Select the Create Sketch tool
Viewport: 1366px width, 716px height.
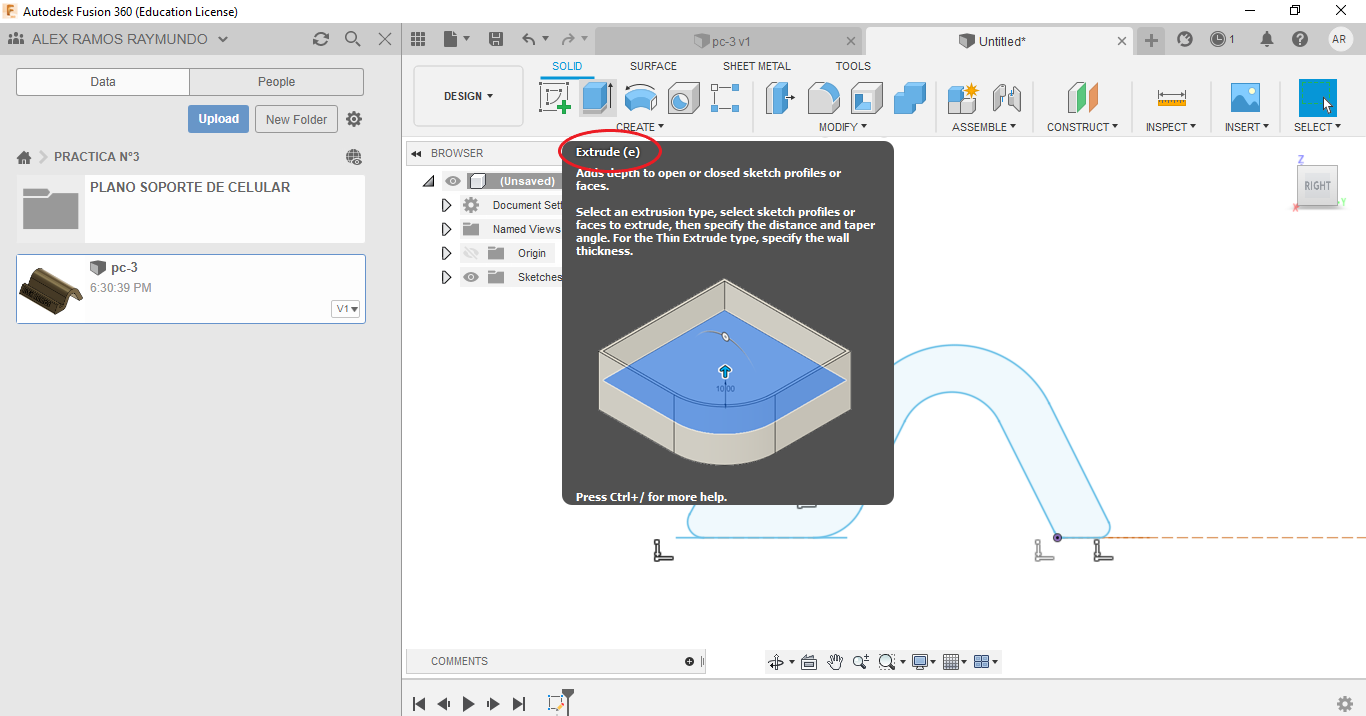[x=555, y=98]
